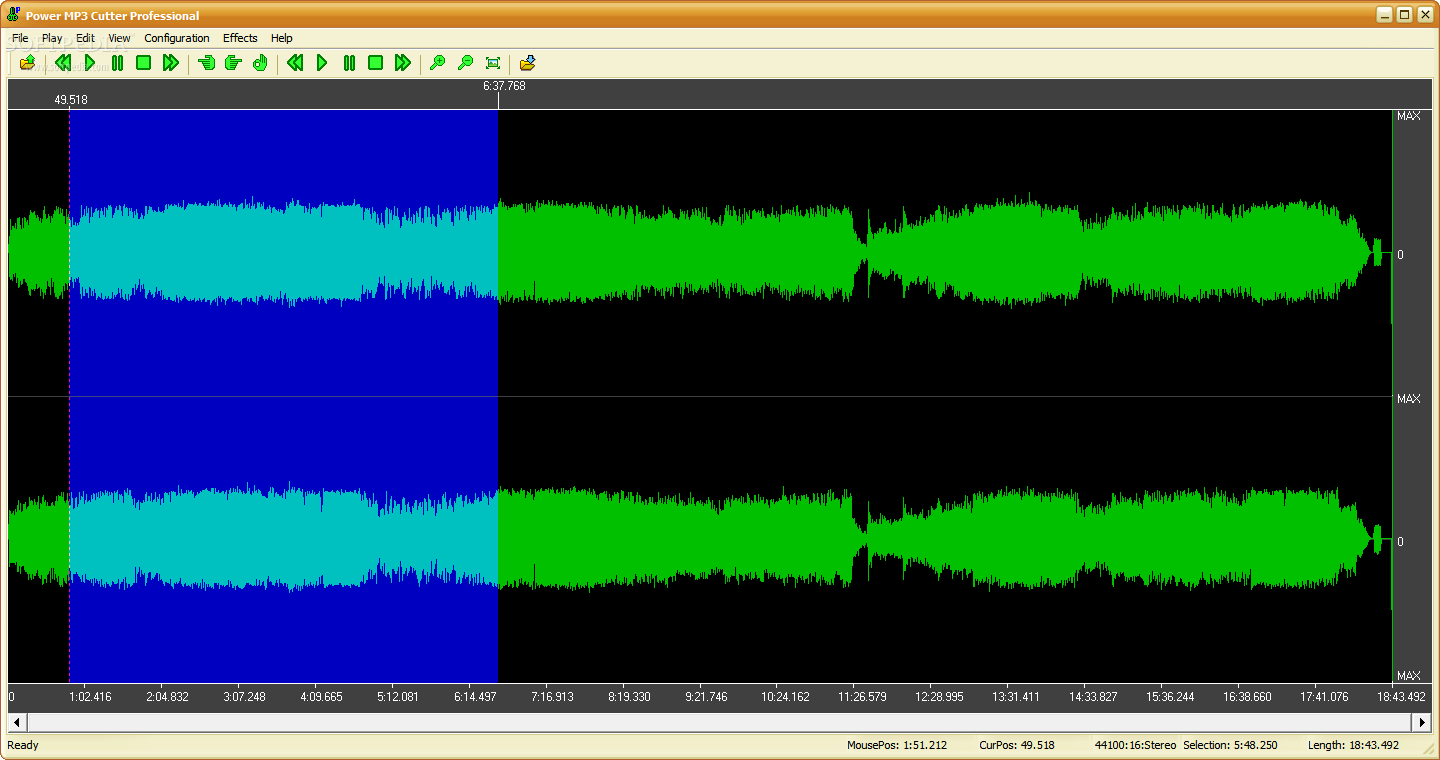The height and width of the screenshot is (760, 1440).
Task: Click the 16:38.660 time ruler label
Action: [x=1247, y=697]
